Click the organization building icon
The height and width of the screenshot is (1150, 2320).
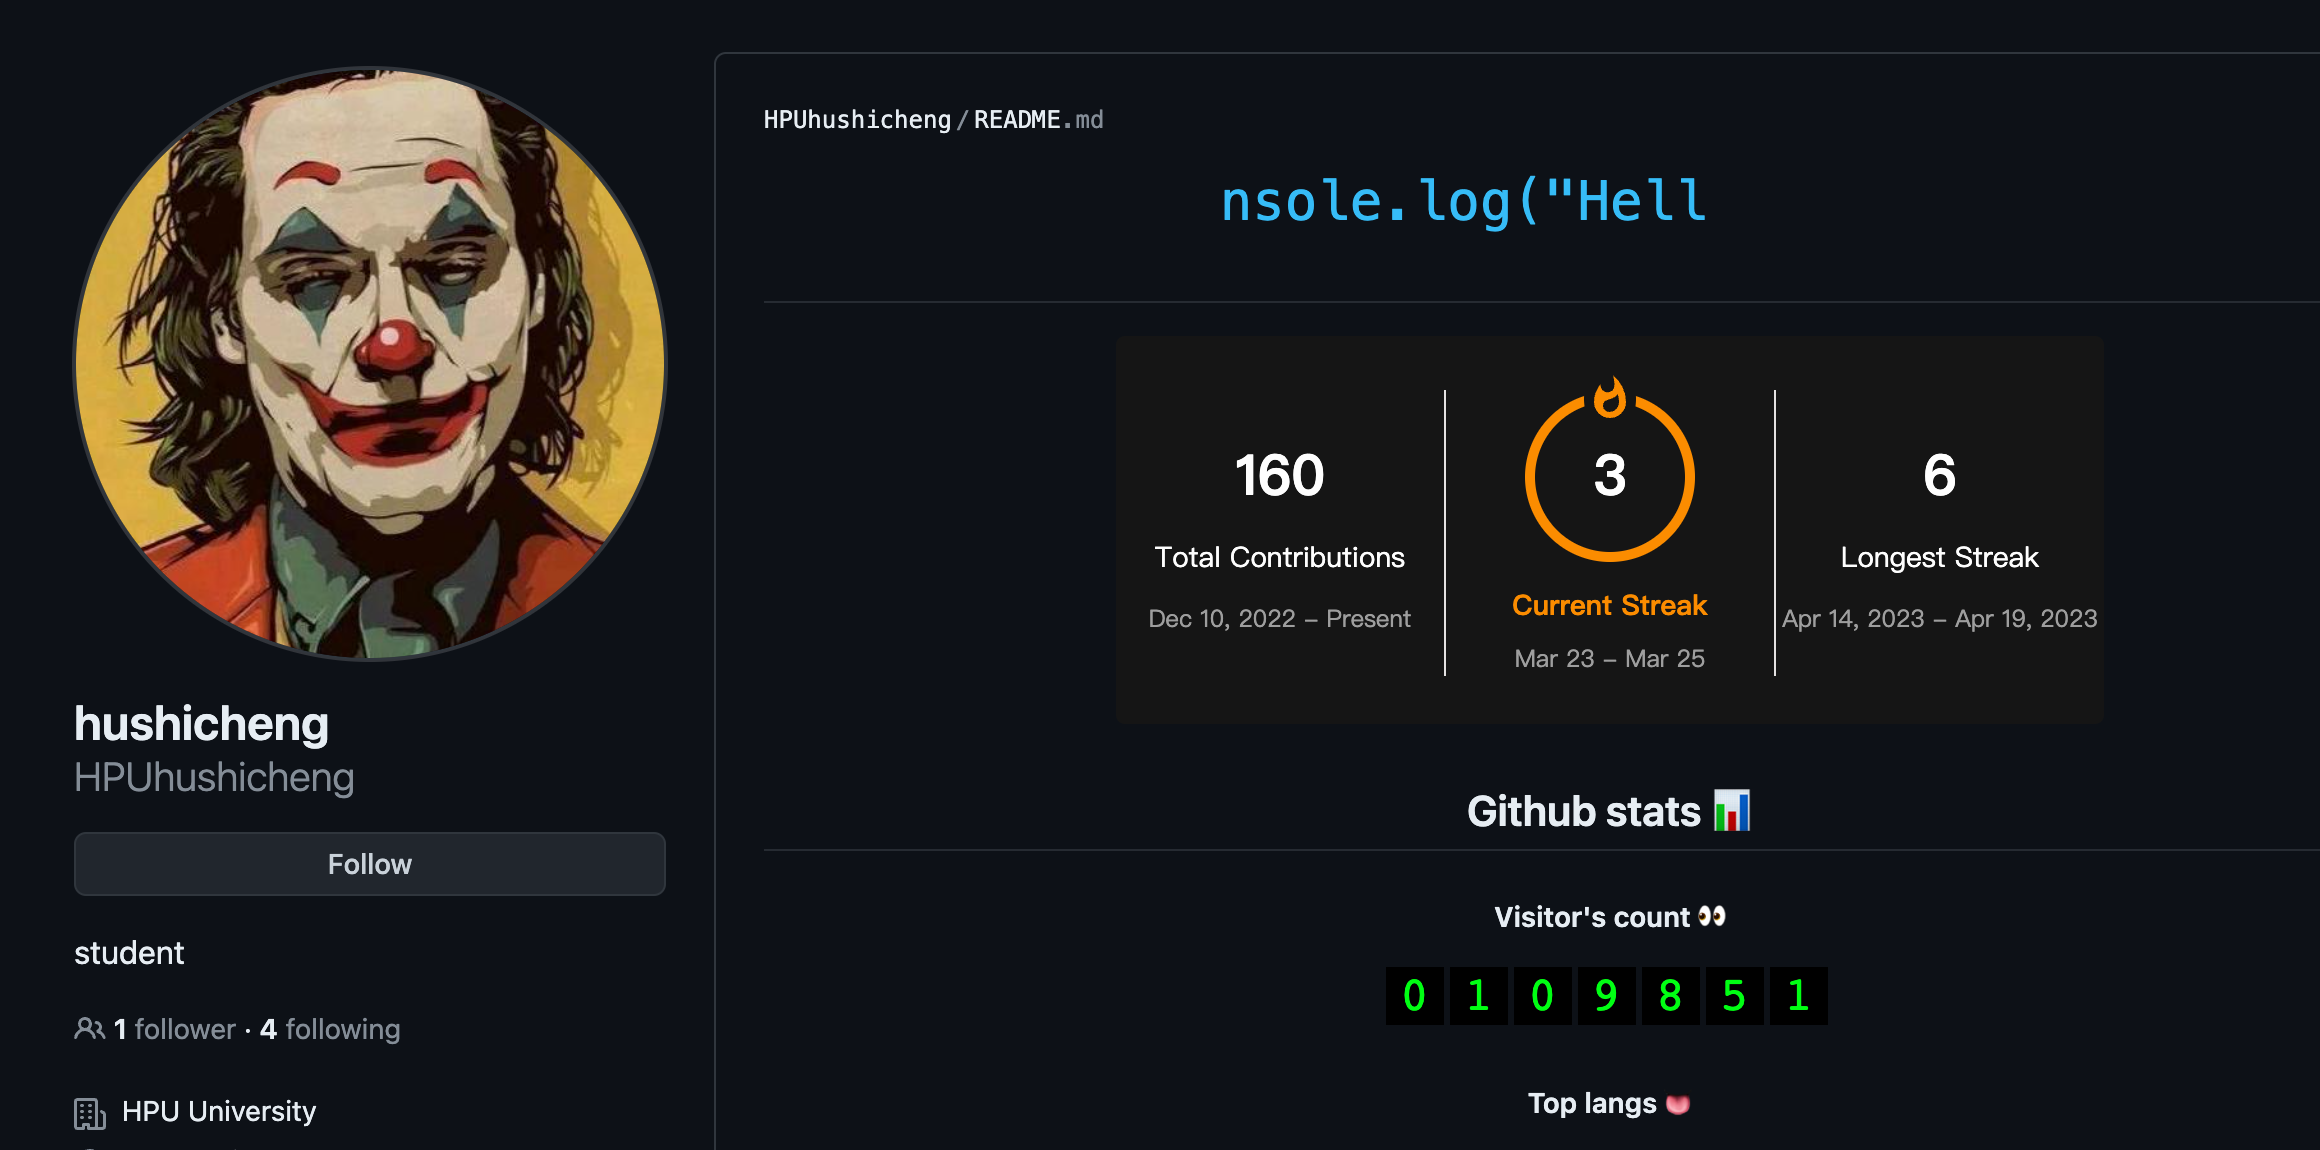(x=89, y=1113)
